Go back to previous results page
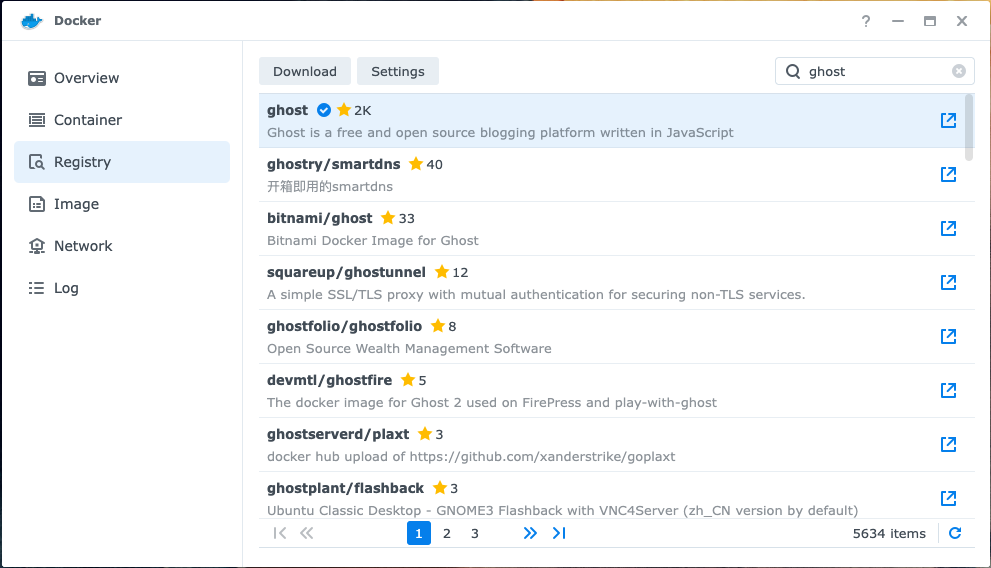Viewport: 991px width, 568px height. (307, 533)
